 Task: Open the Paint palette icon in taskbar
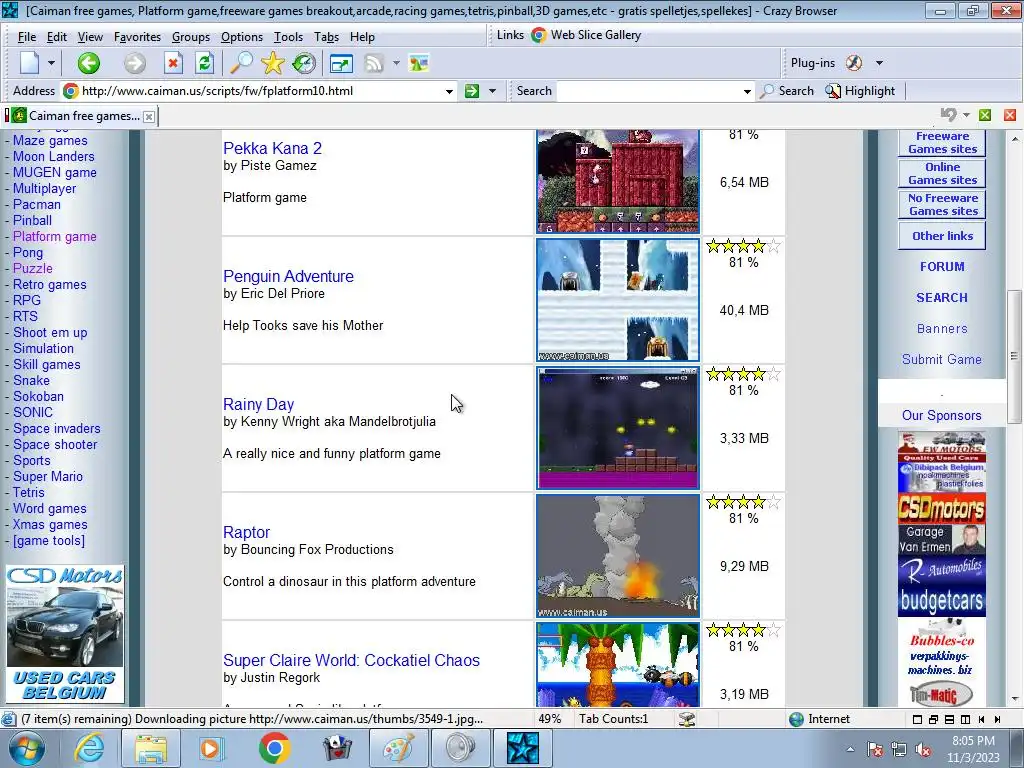(x=398, y=748)
